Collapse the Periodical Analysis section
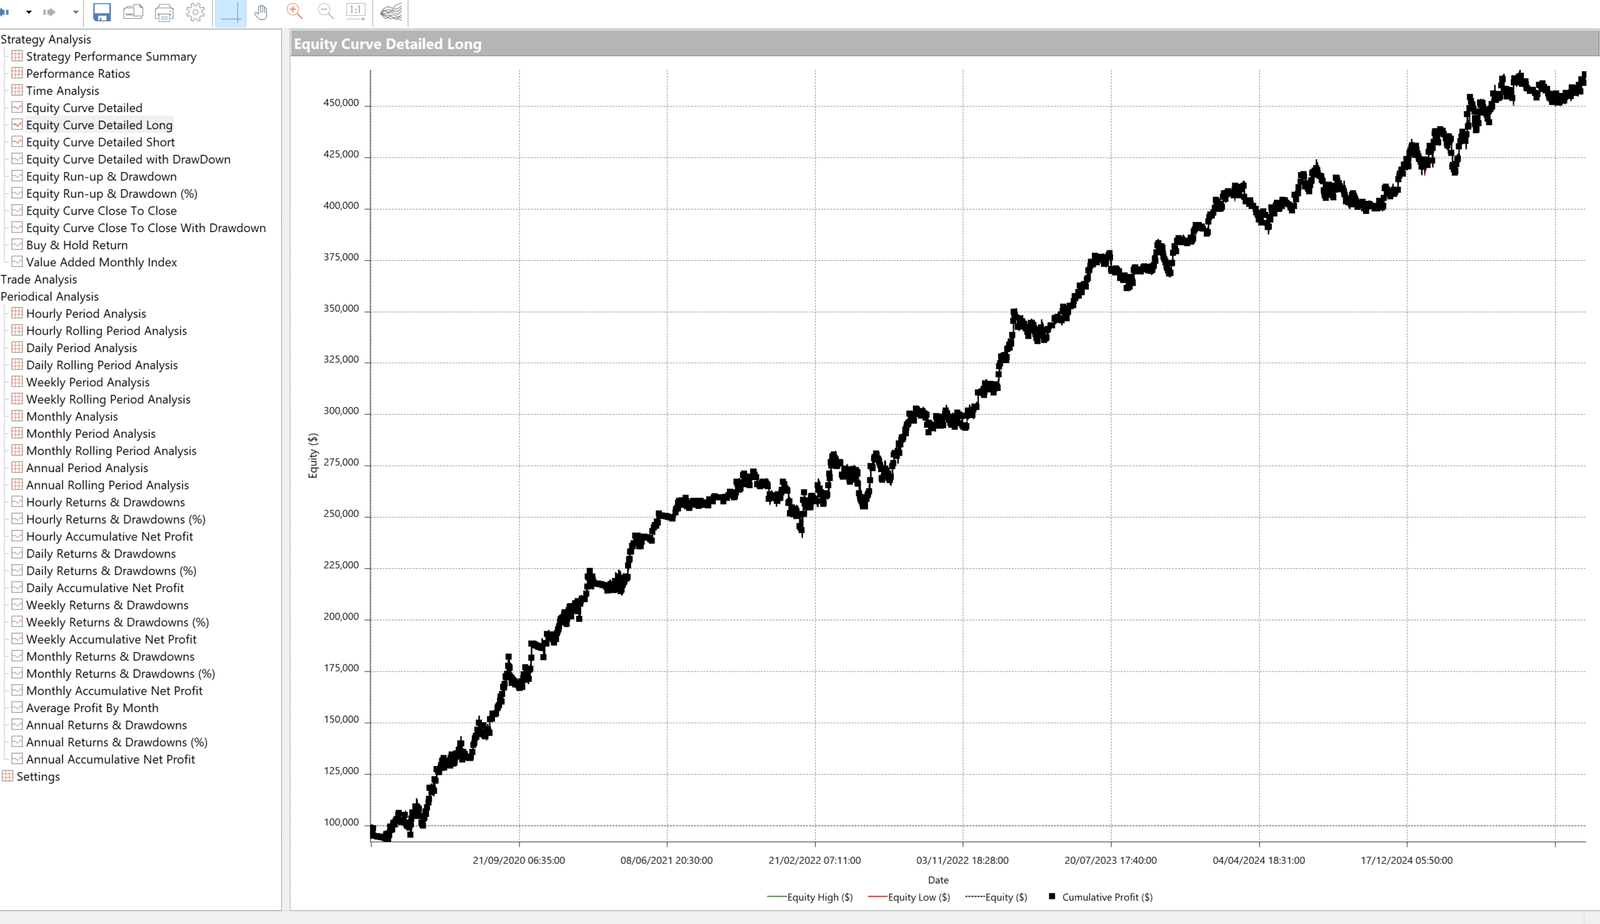This screenshot has width=1600, height=924. point(50,296)
